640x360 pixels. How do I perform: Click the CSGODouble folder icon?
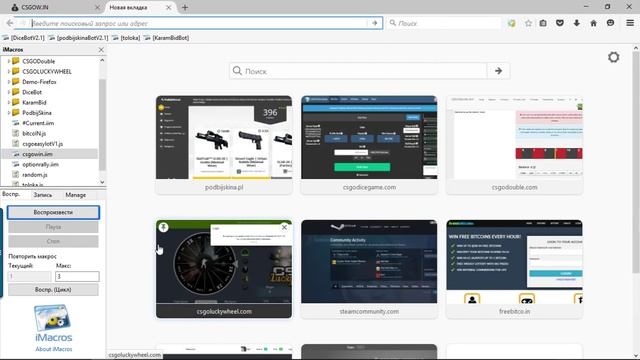(x=16, y=61)
